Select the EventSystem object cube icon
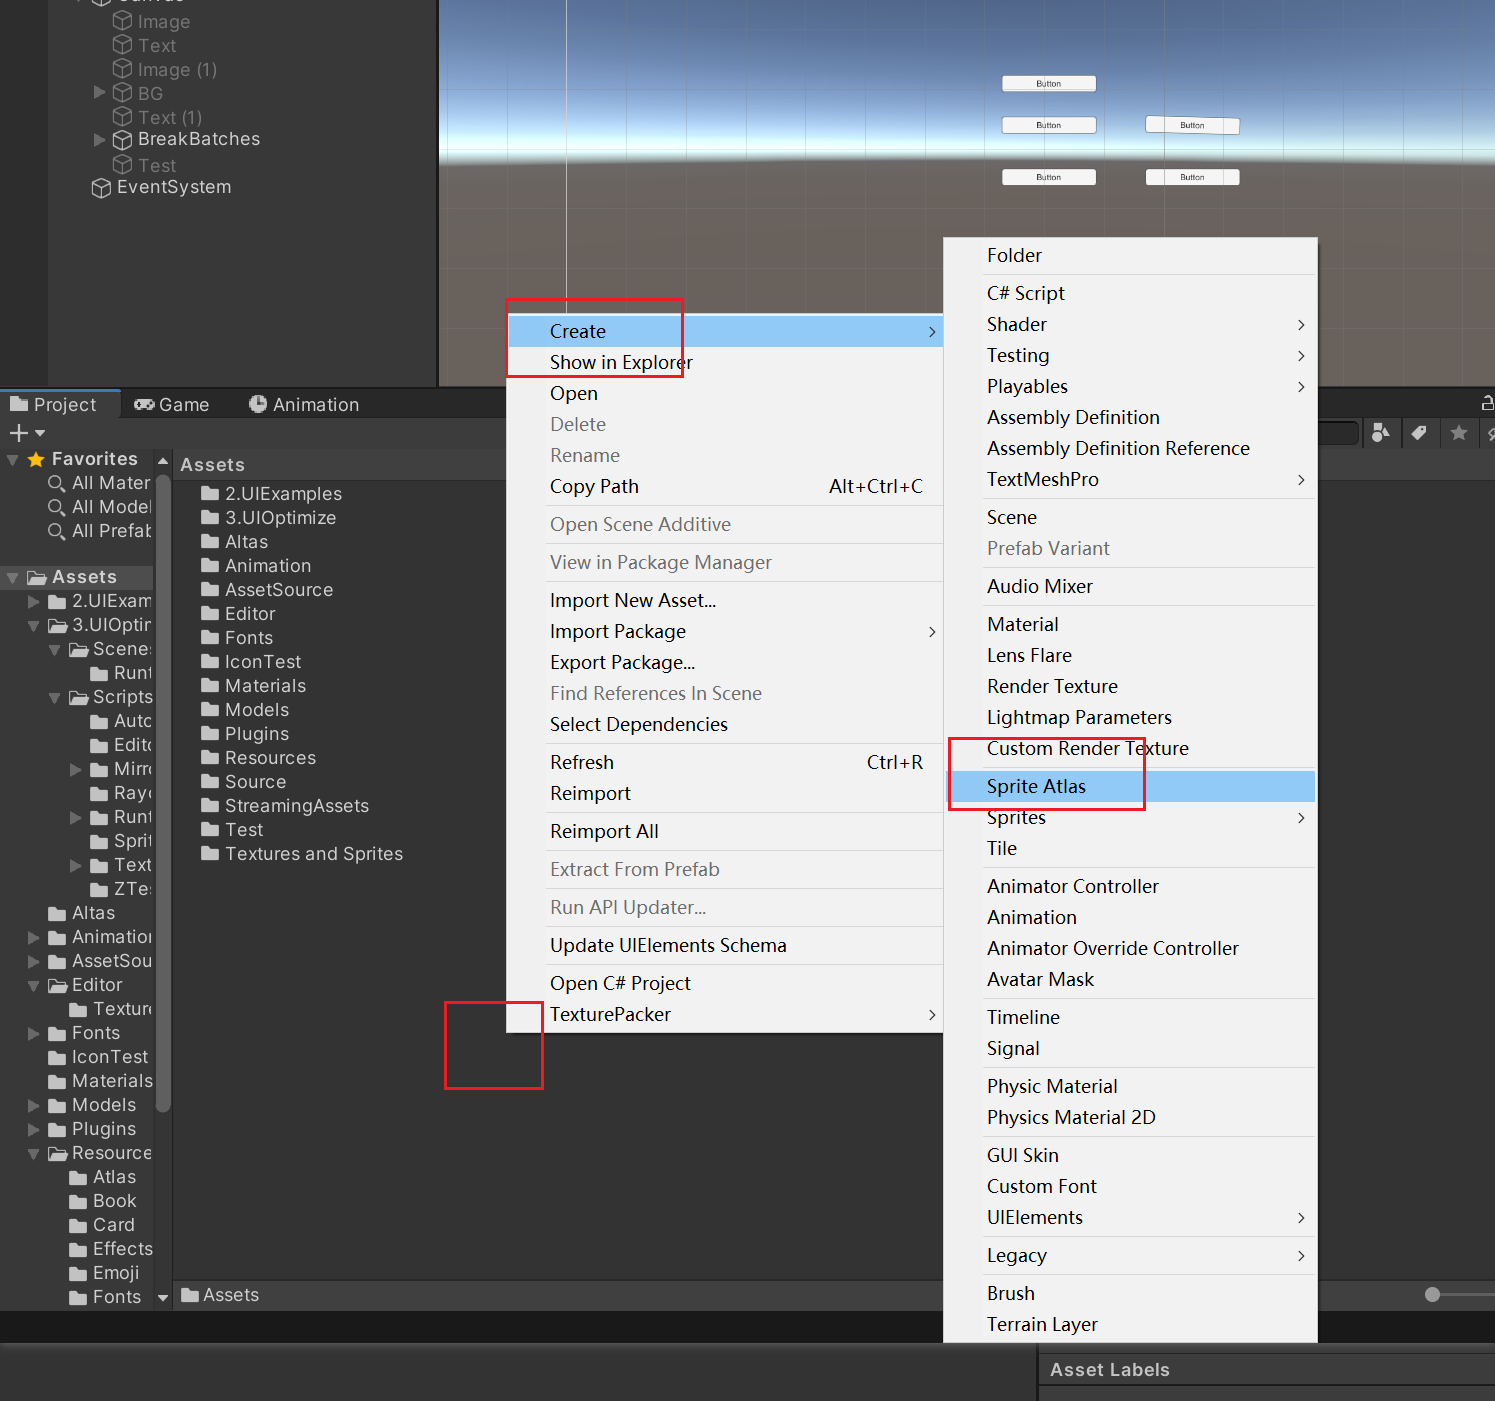Image resolution: width=1495 pixels, height=1401 pixels. [x=101, y=188]
